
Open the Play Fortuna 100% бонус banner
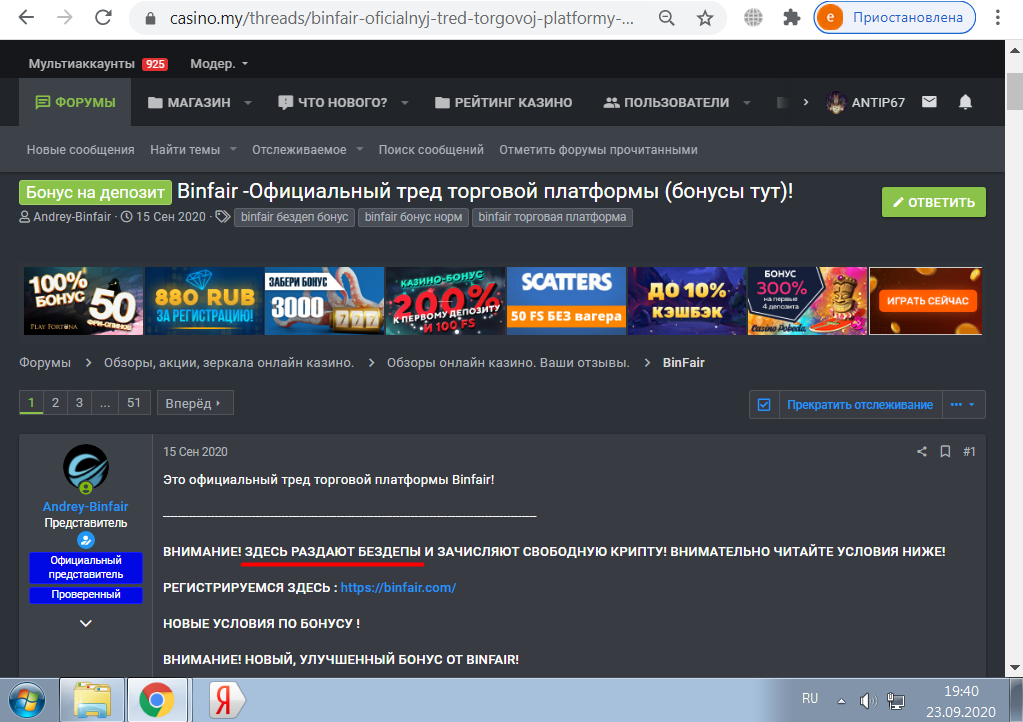click(x=84, y=301)
